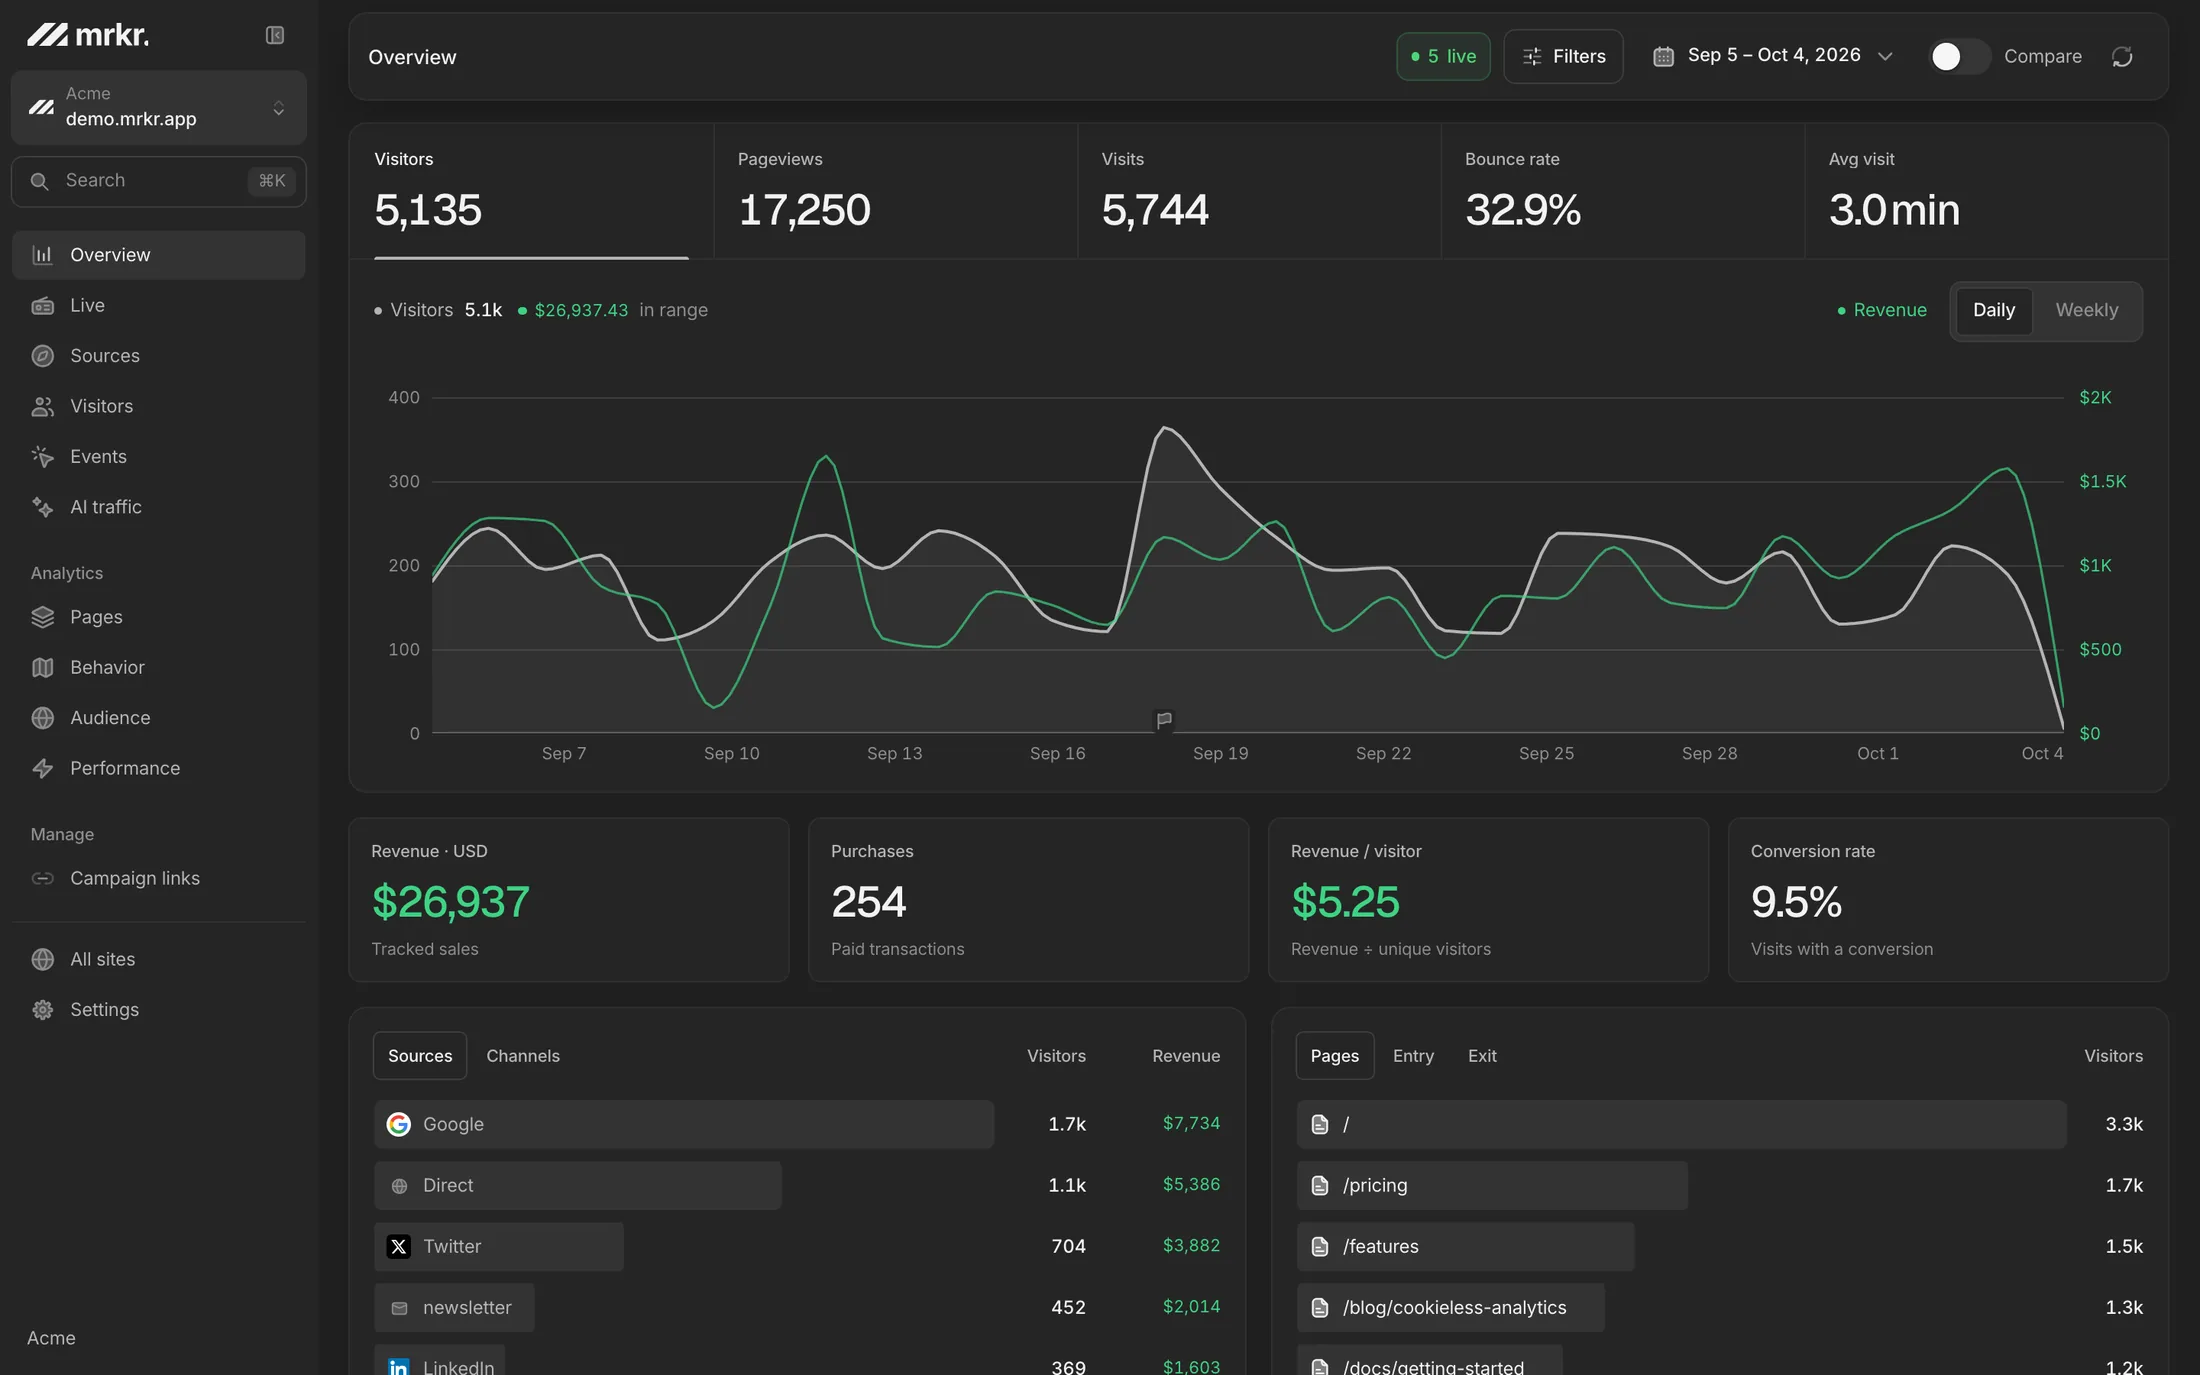Collapse the sidebar panel icon
Viewport: 2200px width, 1375px height.
(x=275, y=35)
